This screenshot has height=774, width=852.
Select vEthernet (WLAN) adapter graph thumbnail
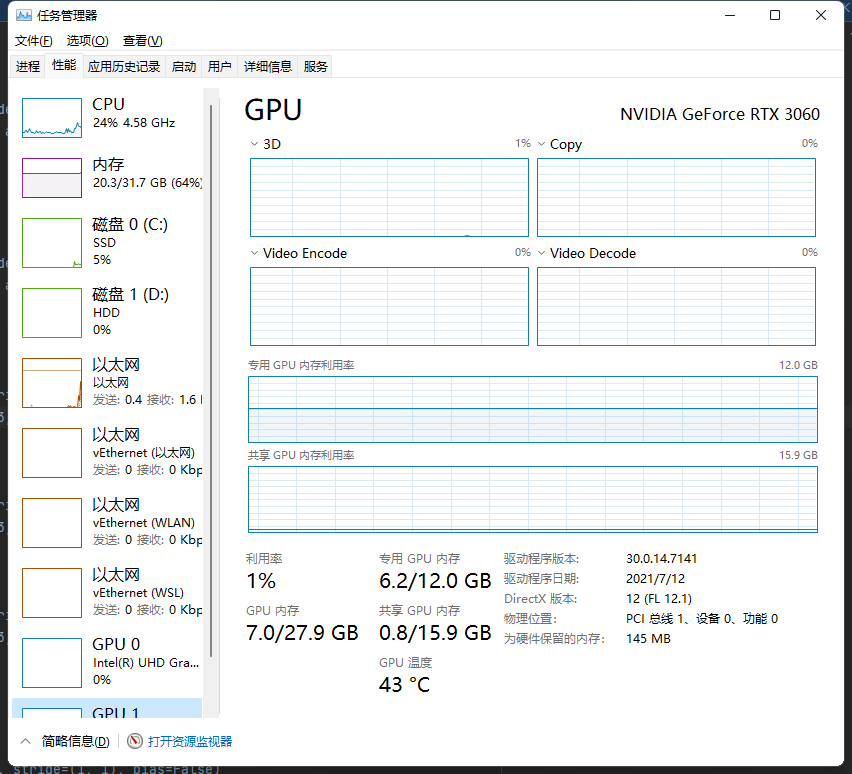(52, 523)
